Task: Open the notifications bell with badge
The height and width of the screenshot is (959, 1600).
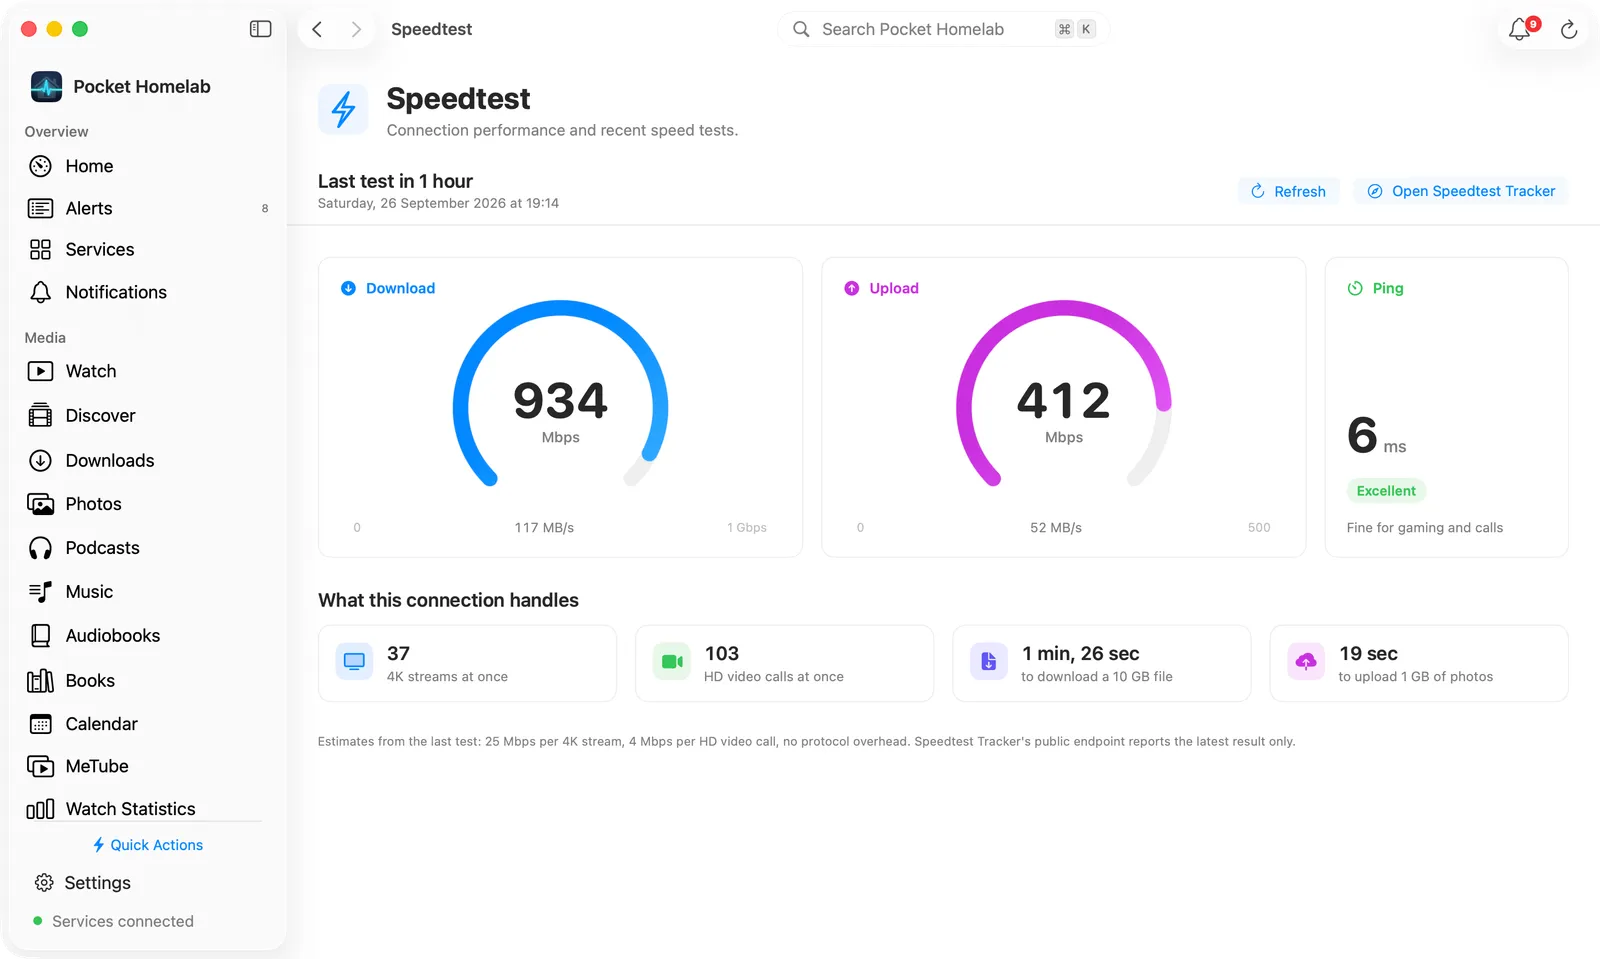Action: [x=1521, y=29]
